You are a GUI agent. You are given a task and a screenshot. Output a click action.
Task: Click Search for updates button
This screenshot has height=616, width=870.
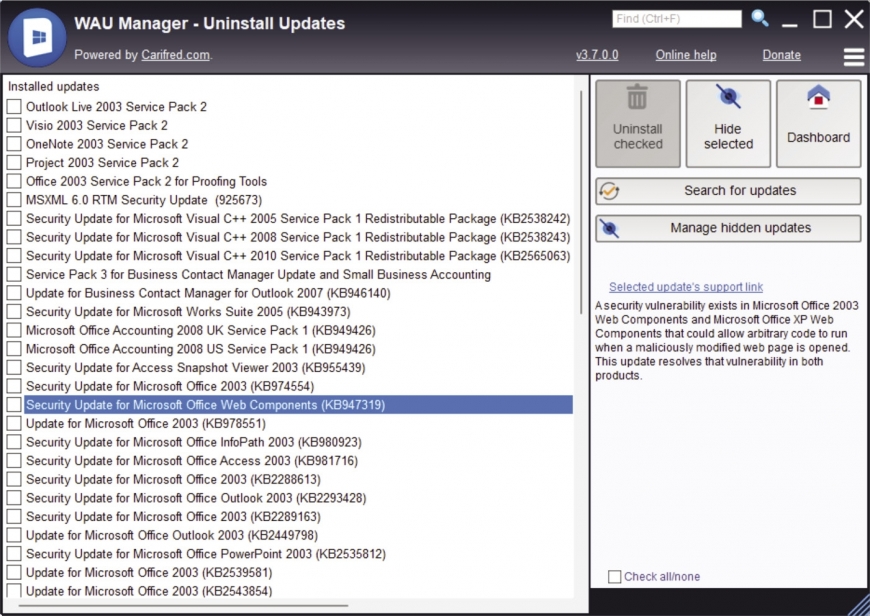728,191
